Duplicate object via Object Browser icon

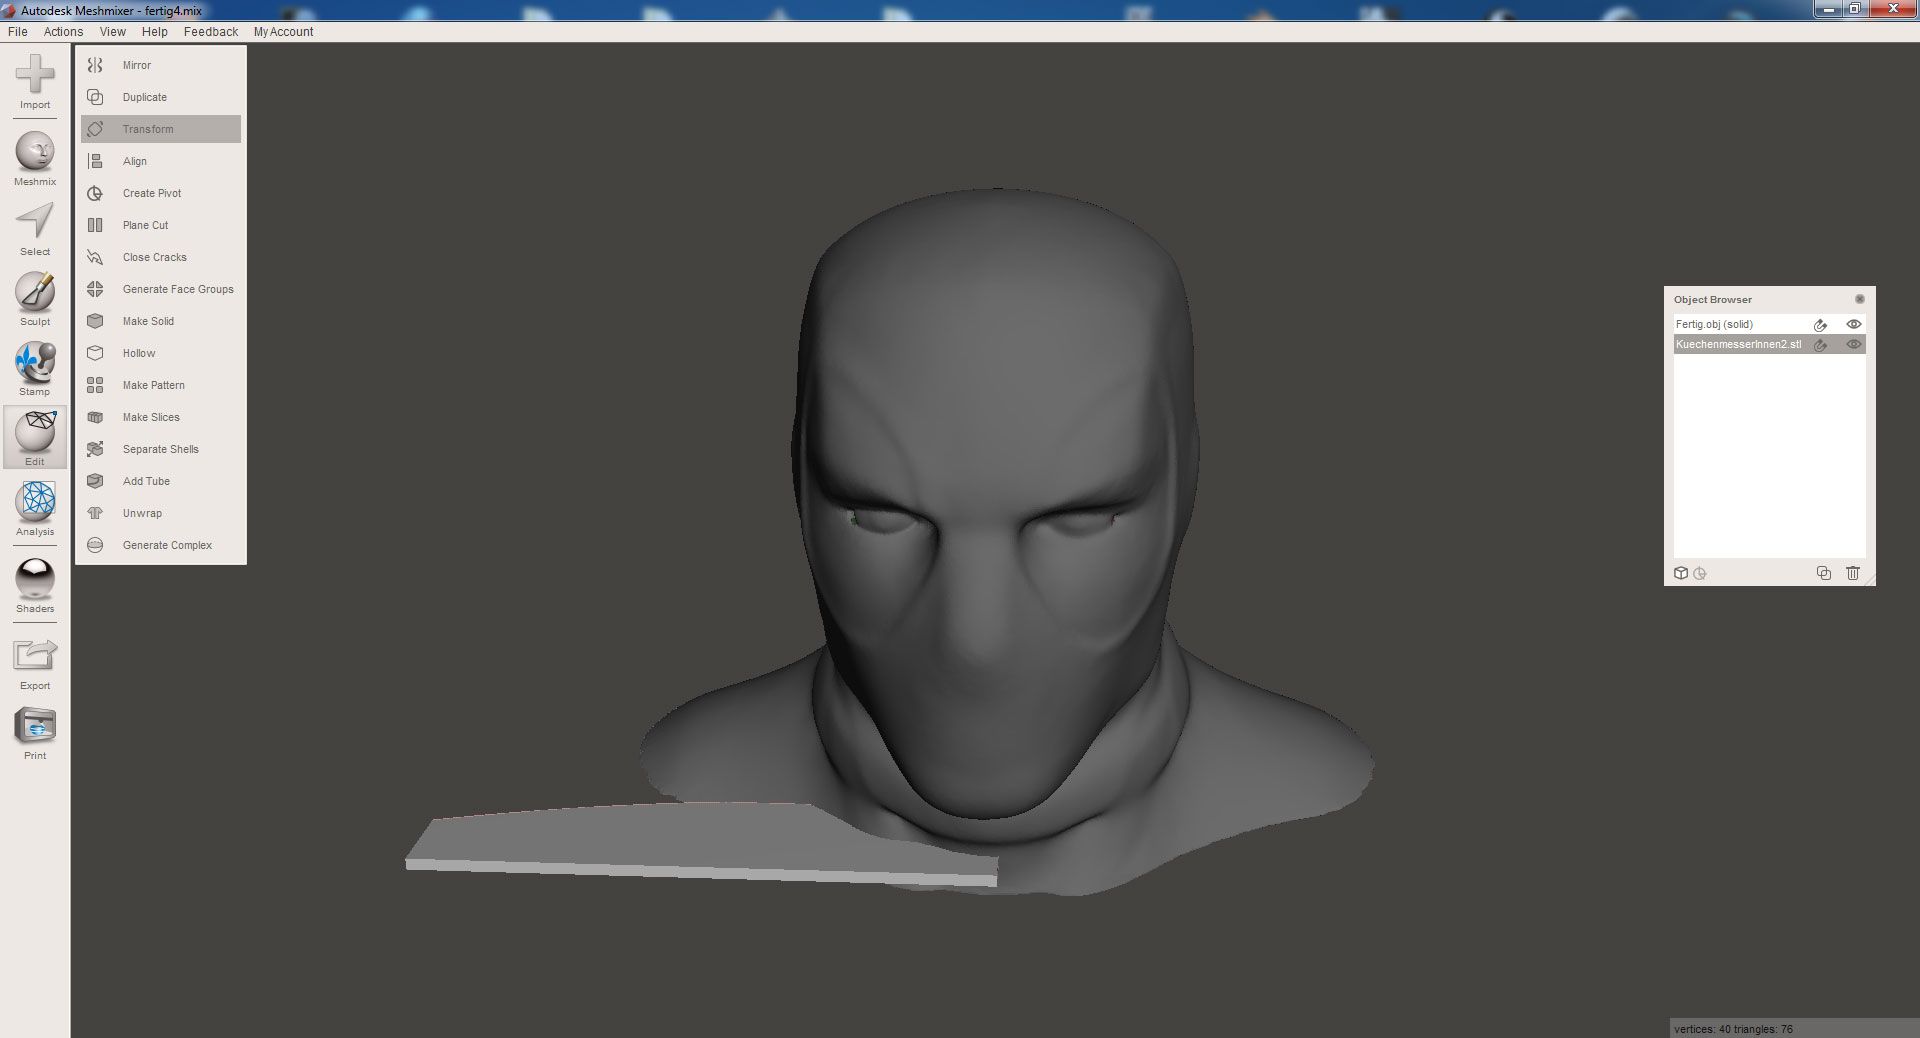click(x=1823, y=573)
